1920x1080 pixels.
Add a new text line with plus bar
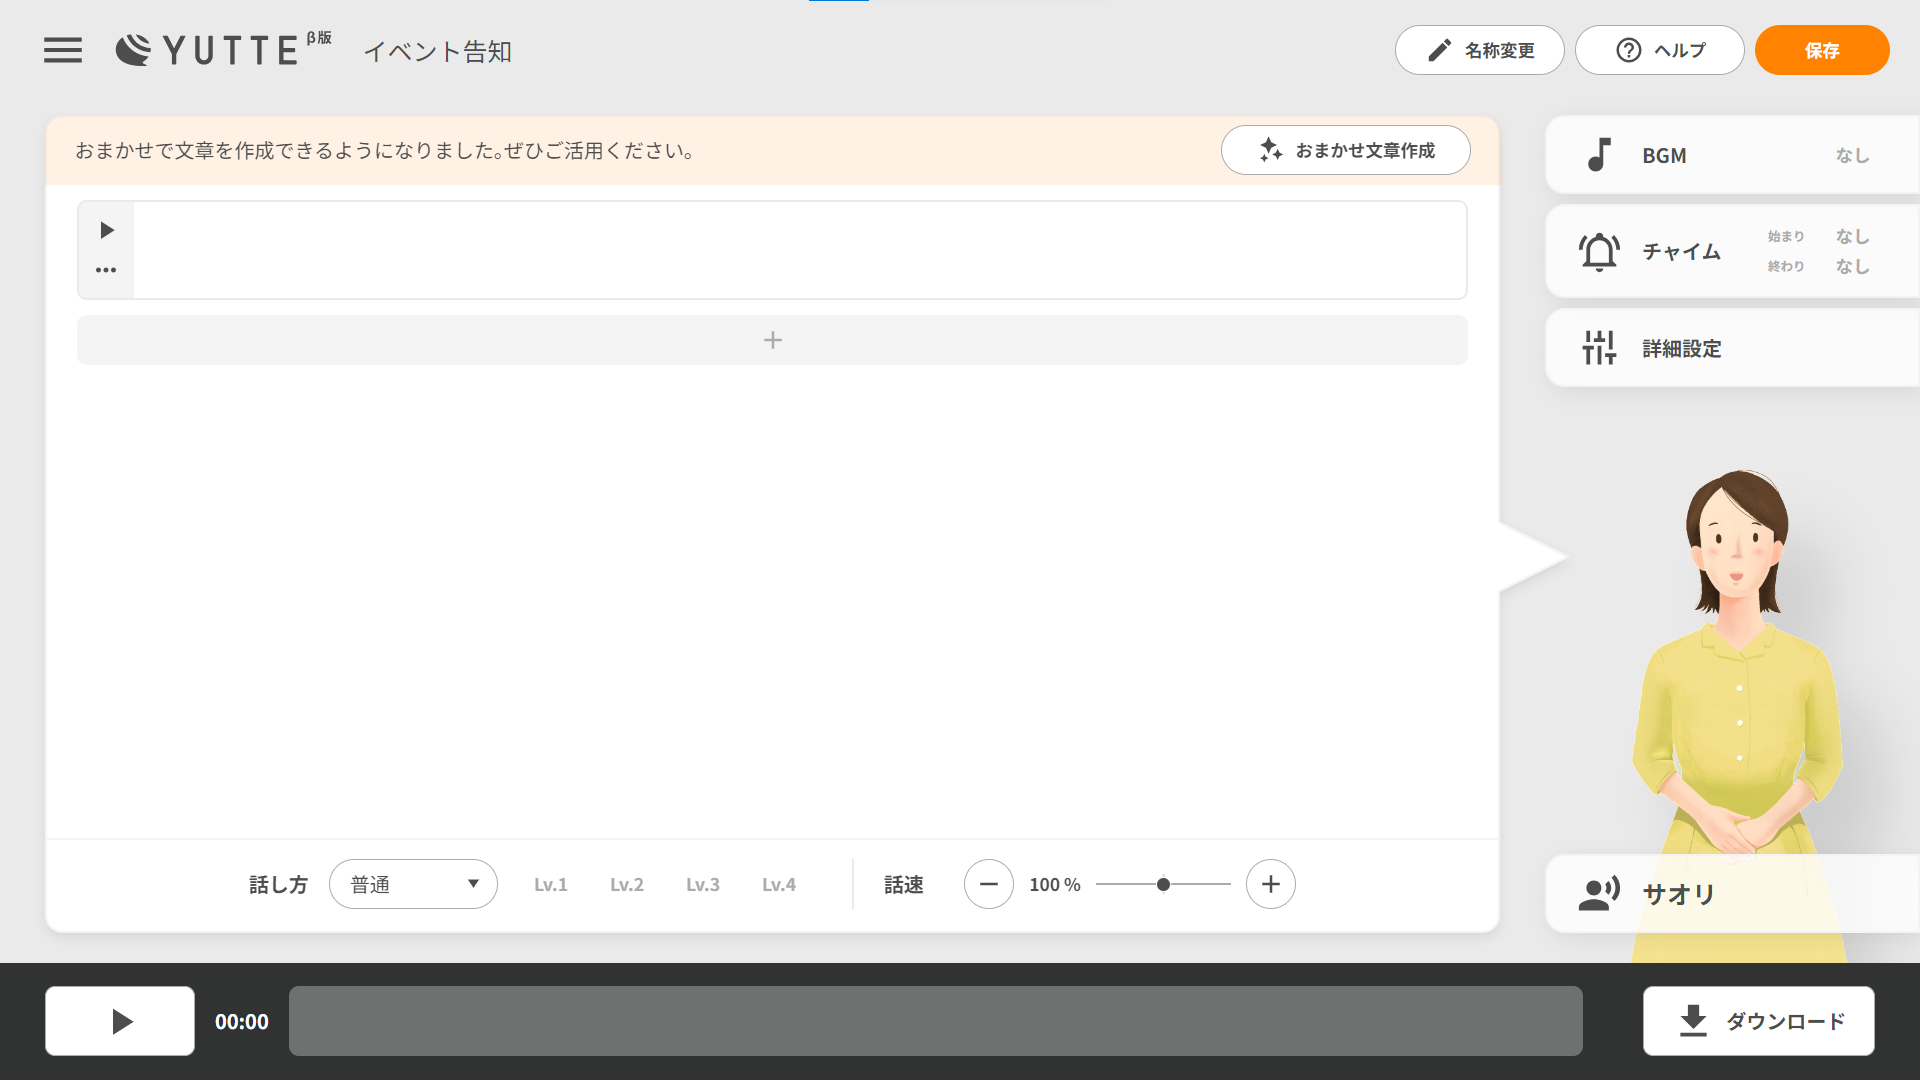click(772, 340)
